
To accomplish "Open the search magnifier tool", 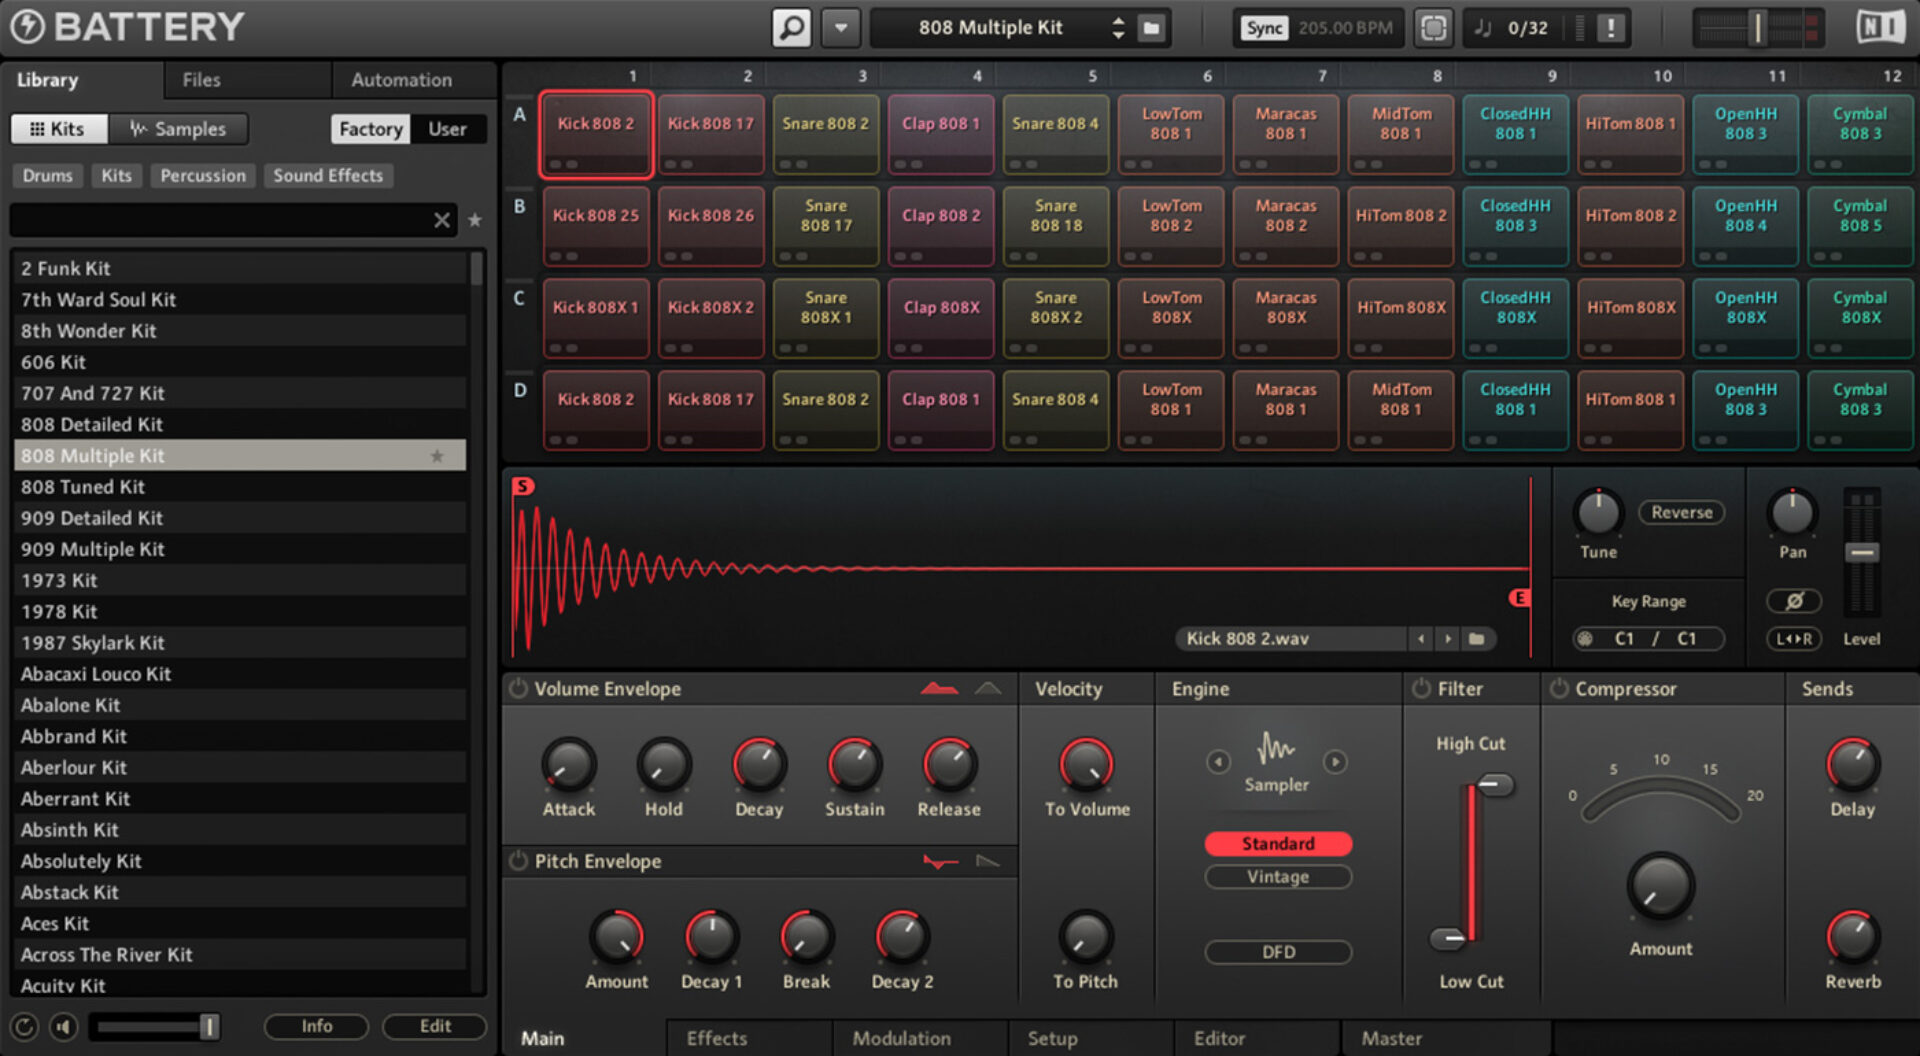I will point(791,27).
